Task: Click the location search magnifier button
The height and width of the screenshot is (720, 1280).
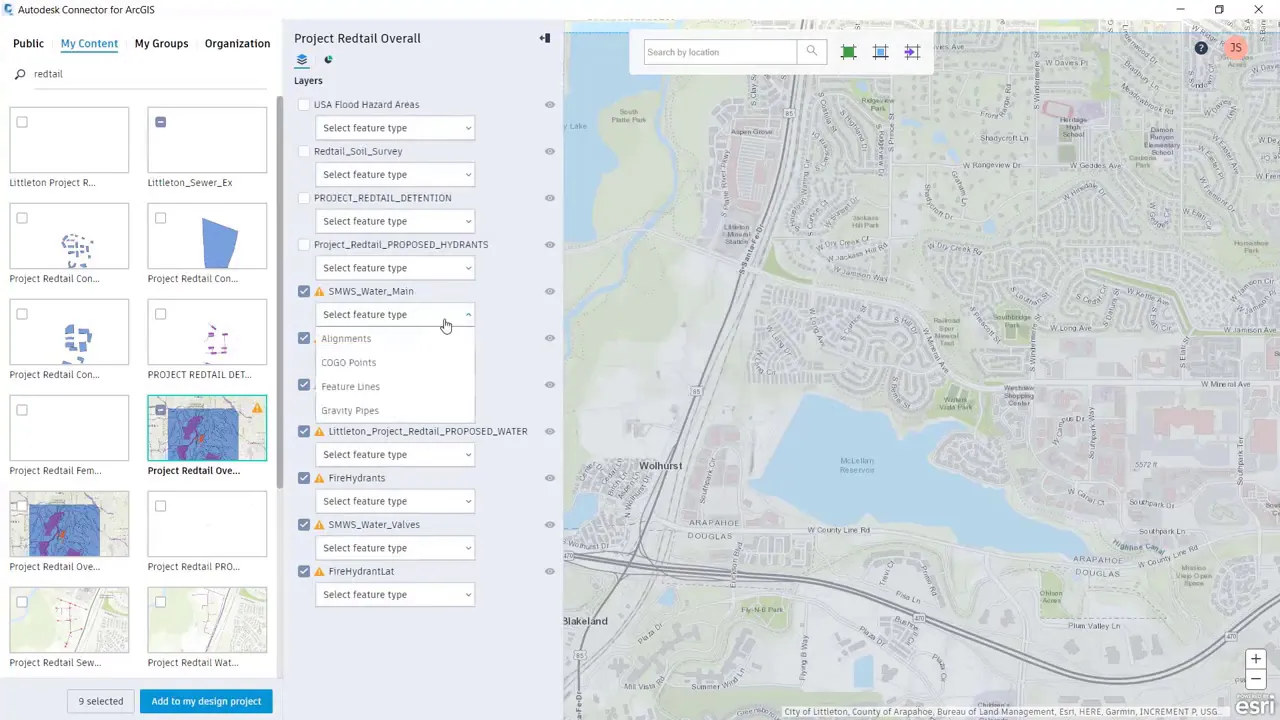Action: tap(812, 52)
